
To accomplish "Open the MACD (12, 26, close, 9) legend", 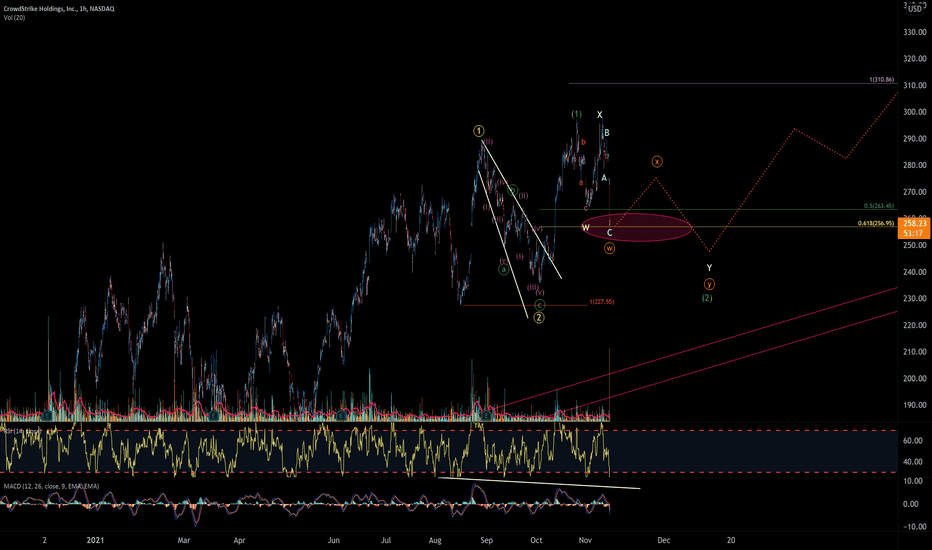I will (x=51, y=486).
